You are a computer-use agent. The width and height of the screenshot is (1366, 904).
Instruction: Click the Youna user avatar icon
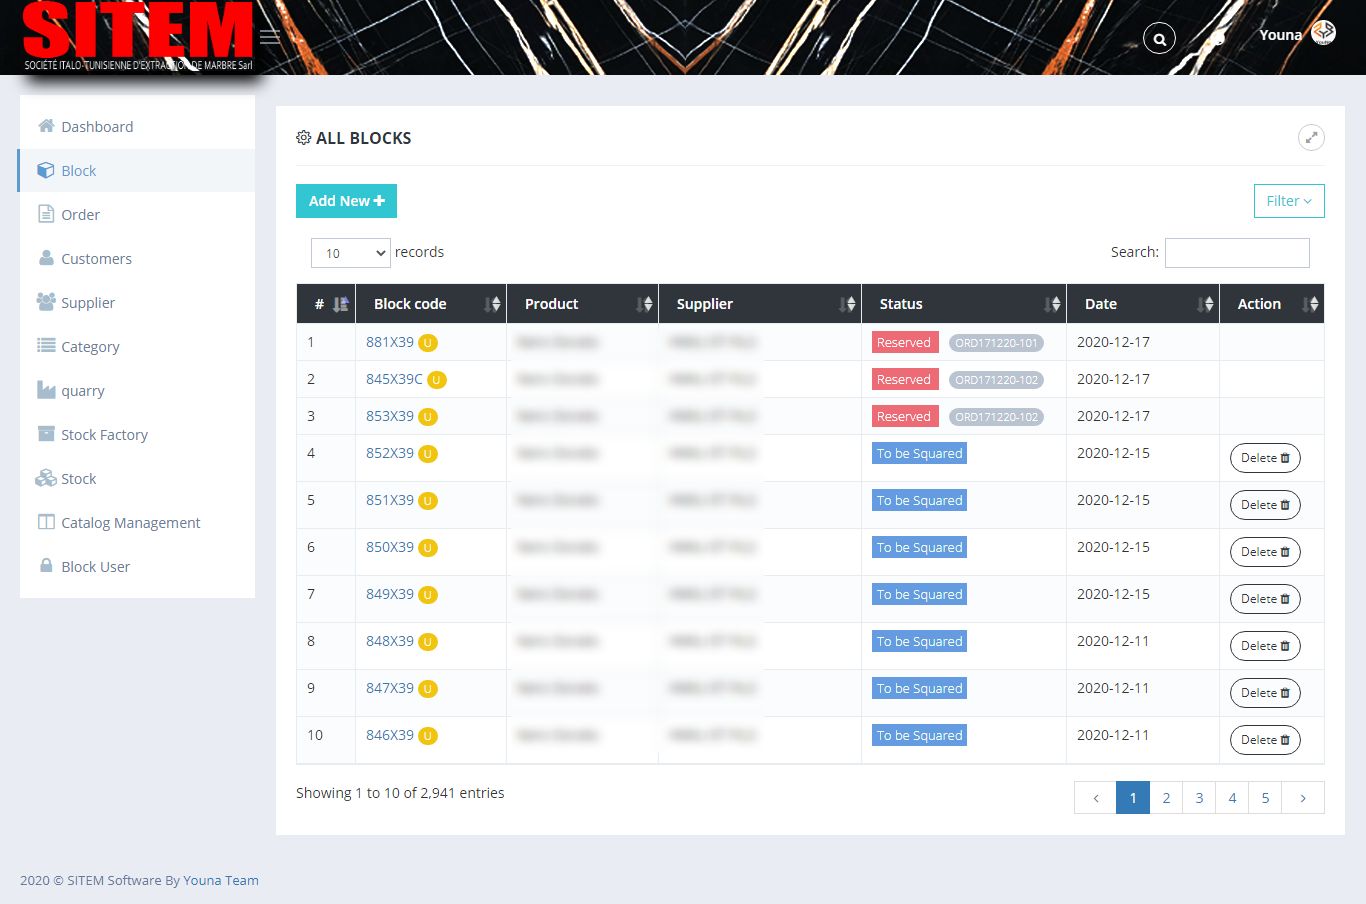tap(1323, 33)
